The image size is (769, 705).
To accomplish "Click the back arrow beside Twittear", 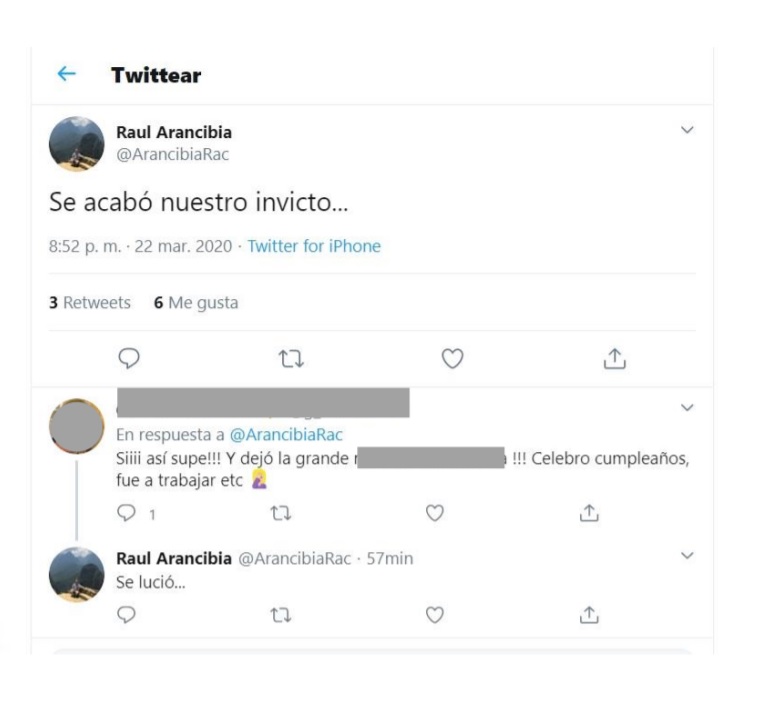I will click(66, 75).
